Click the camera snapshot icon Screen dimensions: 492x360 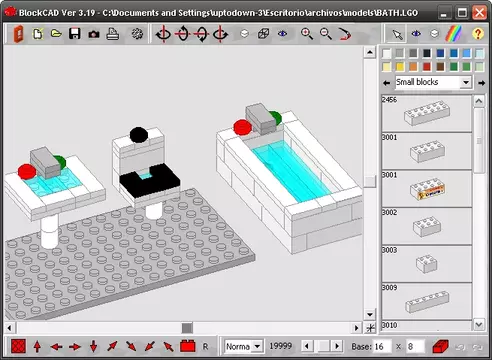tap(94, 34)
